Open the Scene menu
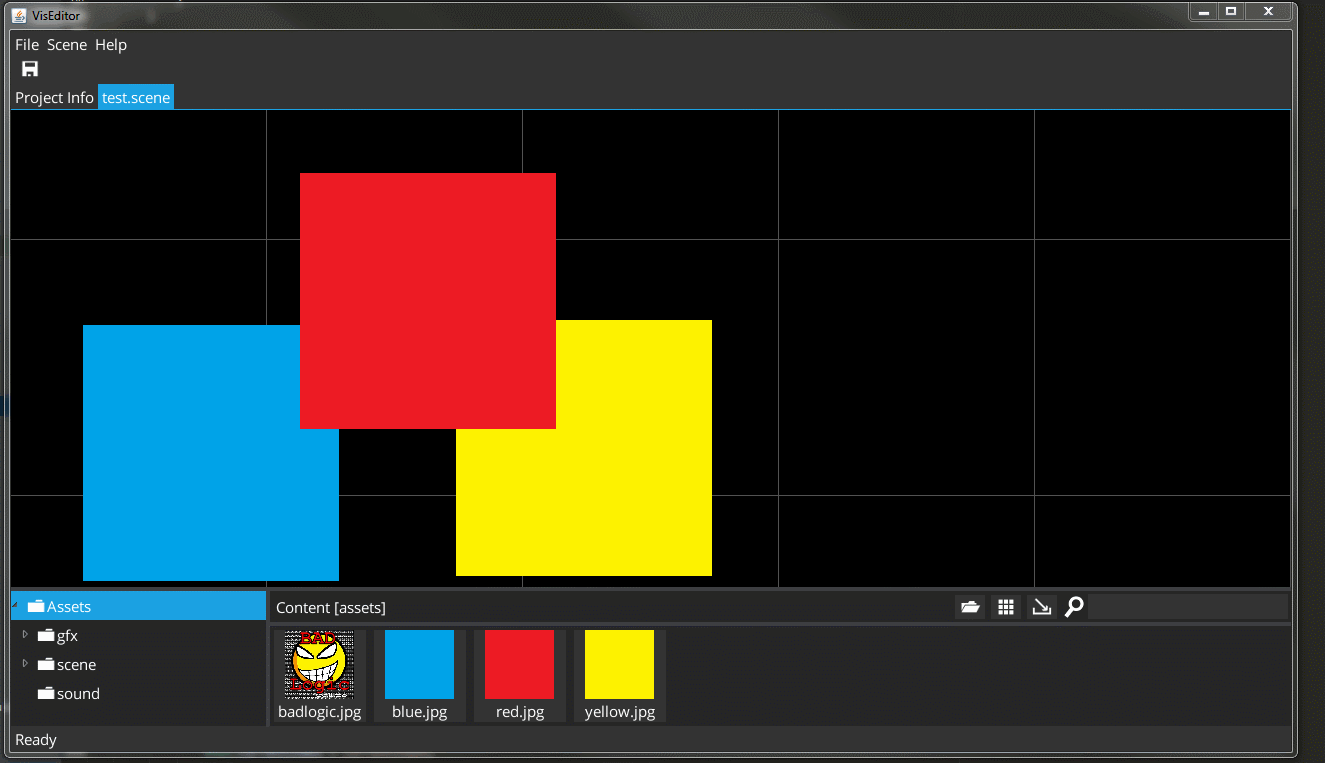Screen dimensions: 1325x763 pyautogui.click(x=67, y=45)
